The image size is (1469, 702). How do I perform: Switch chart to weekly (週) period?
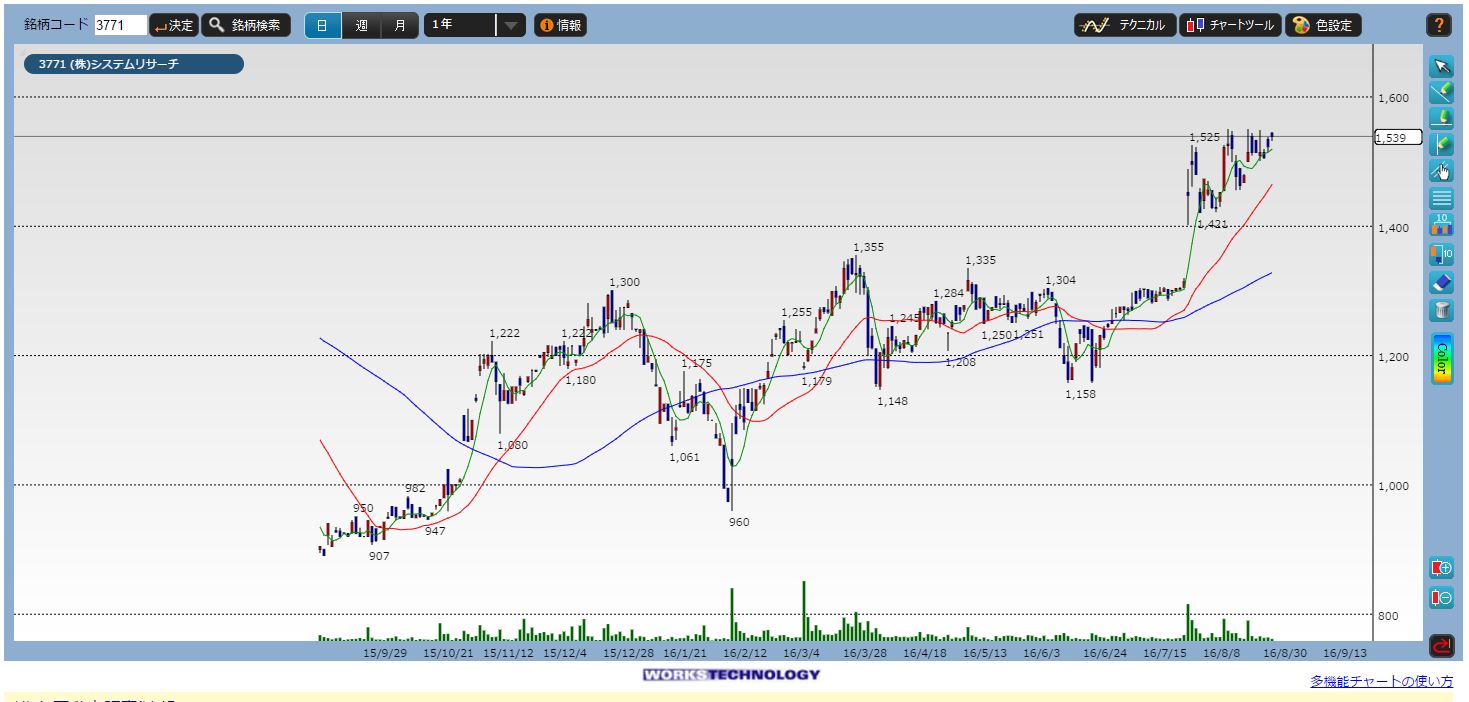pos(361,26)
